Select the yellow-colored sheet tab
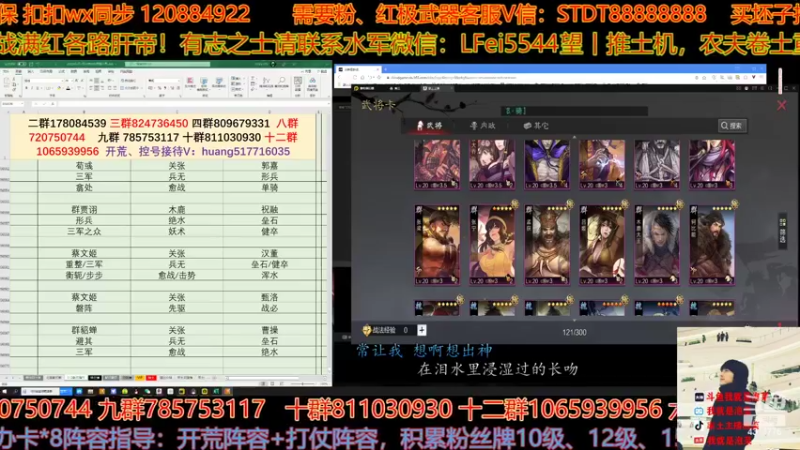Screen dimensions: 800x450 140,378
